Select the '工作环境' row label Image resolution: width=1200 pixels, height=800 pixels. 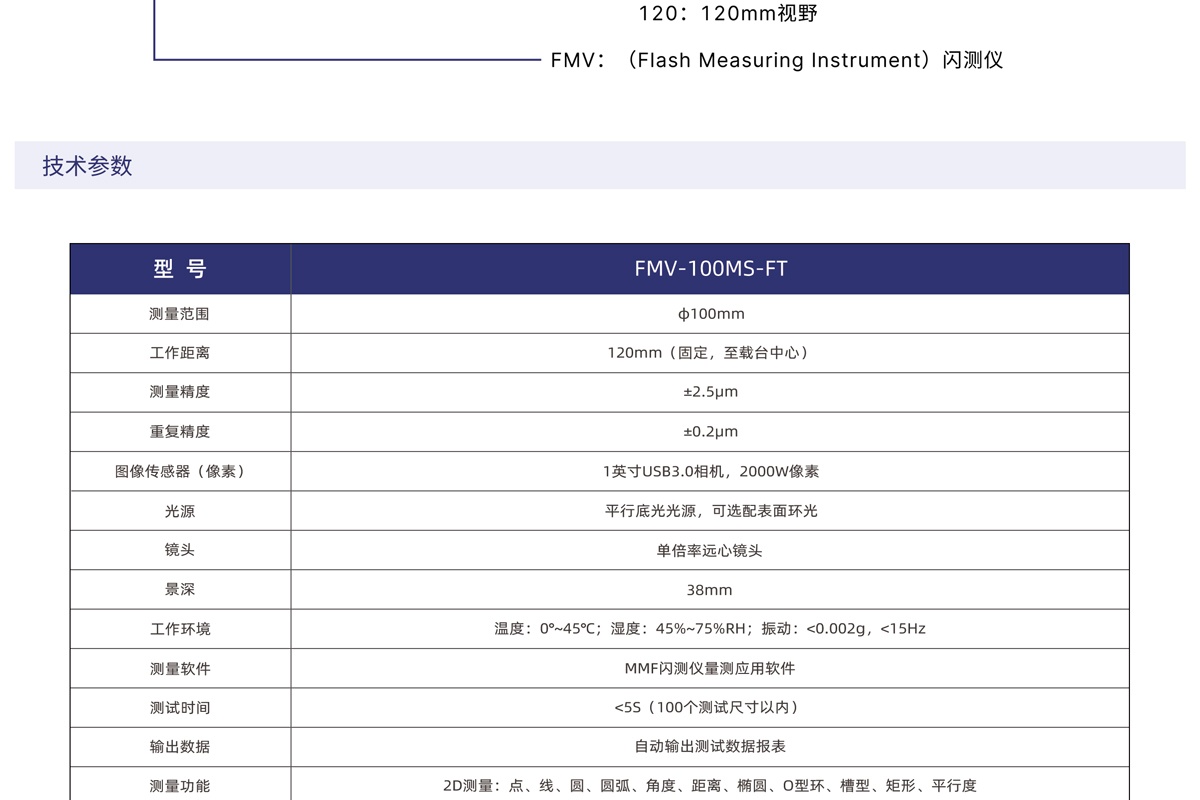point(180,629)
